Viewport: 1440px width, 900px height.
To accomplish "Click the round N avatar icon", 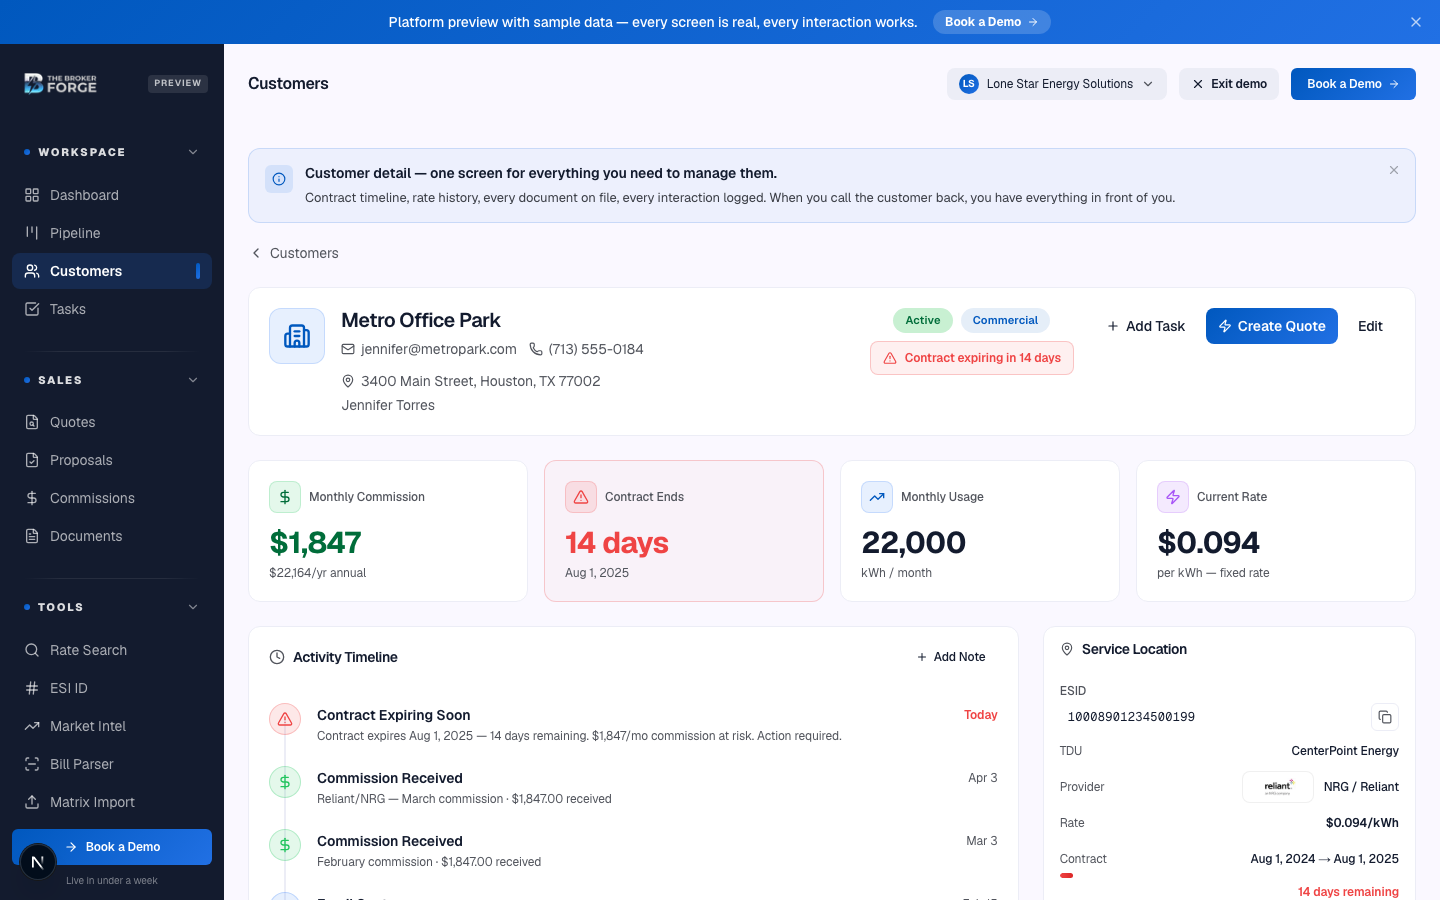I will tap(38, 862).
